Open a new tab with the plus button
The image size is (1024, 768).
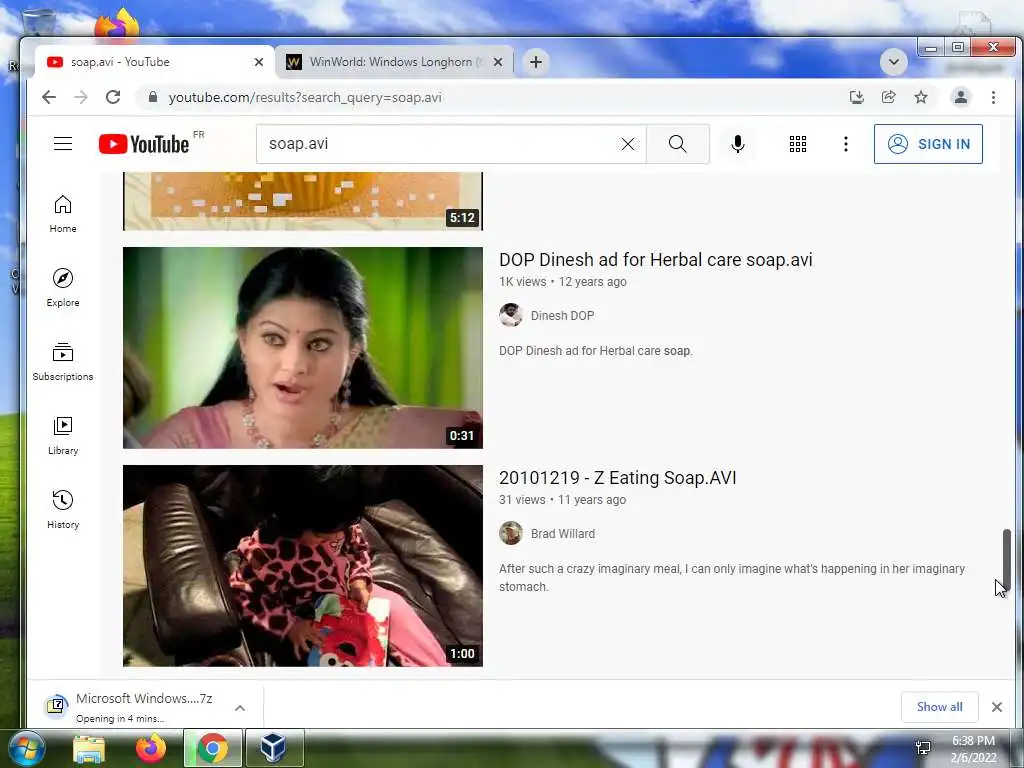[x=536, y=62]
